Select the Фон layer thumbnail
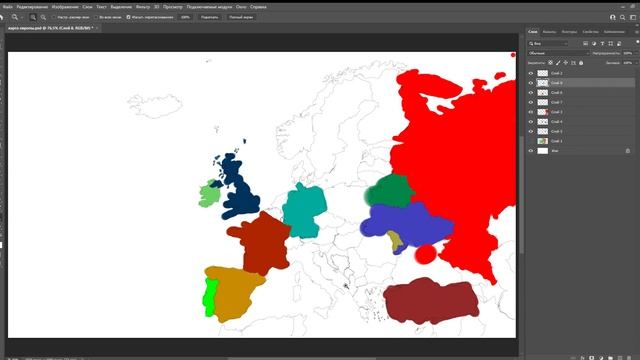The height and width of the screenshot is (360, 640). point(542,151)
